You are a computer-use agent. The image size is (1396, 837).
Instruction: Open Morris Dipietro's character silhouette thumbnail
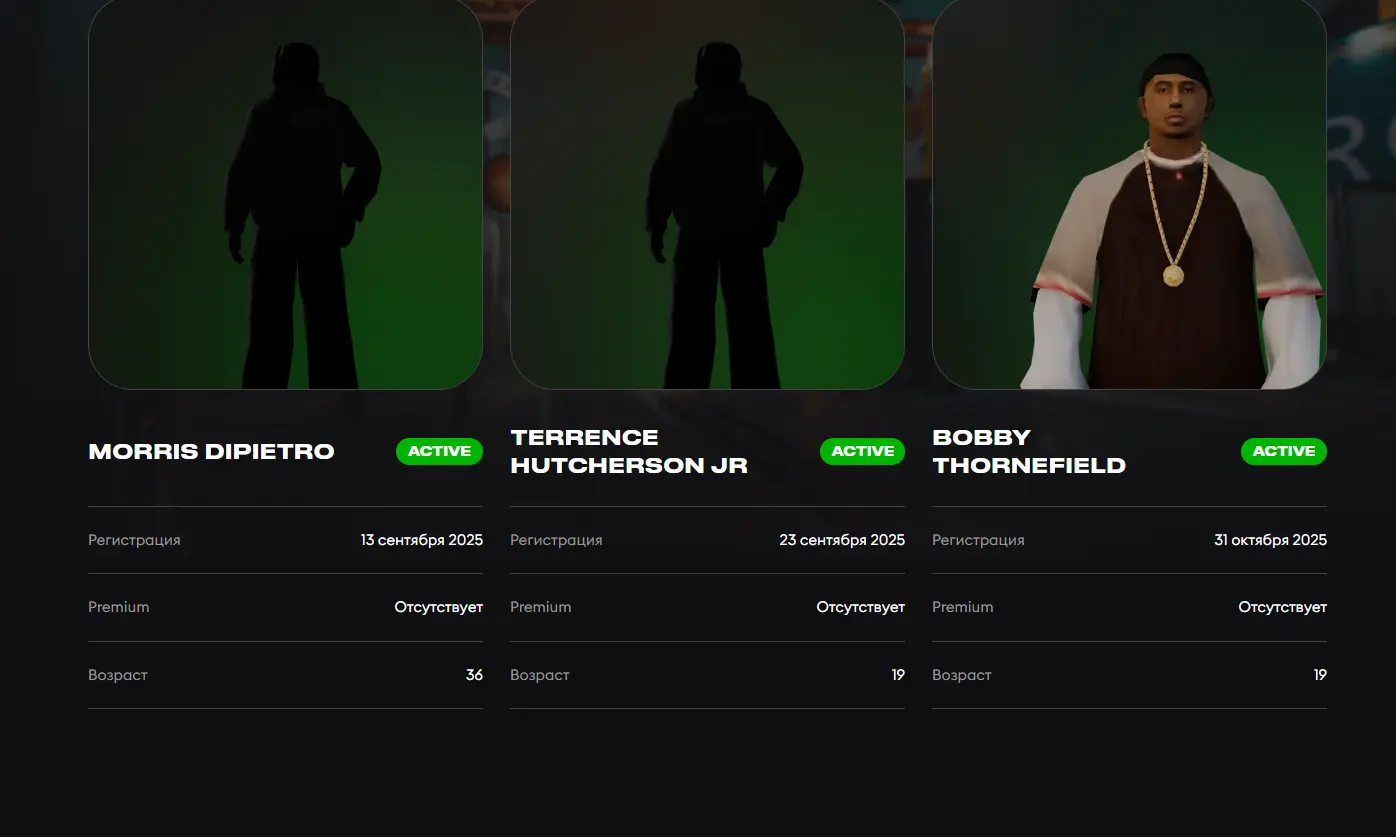[x=285, y=195]
